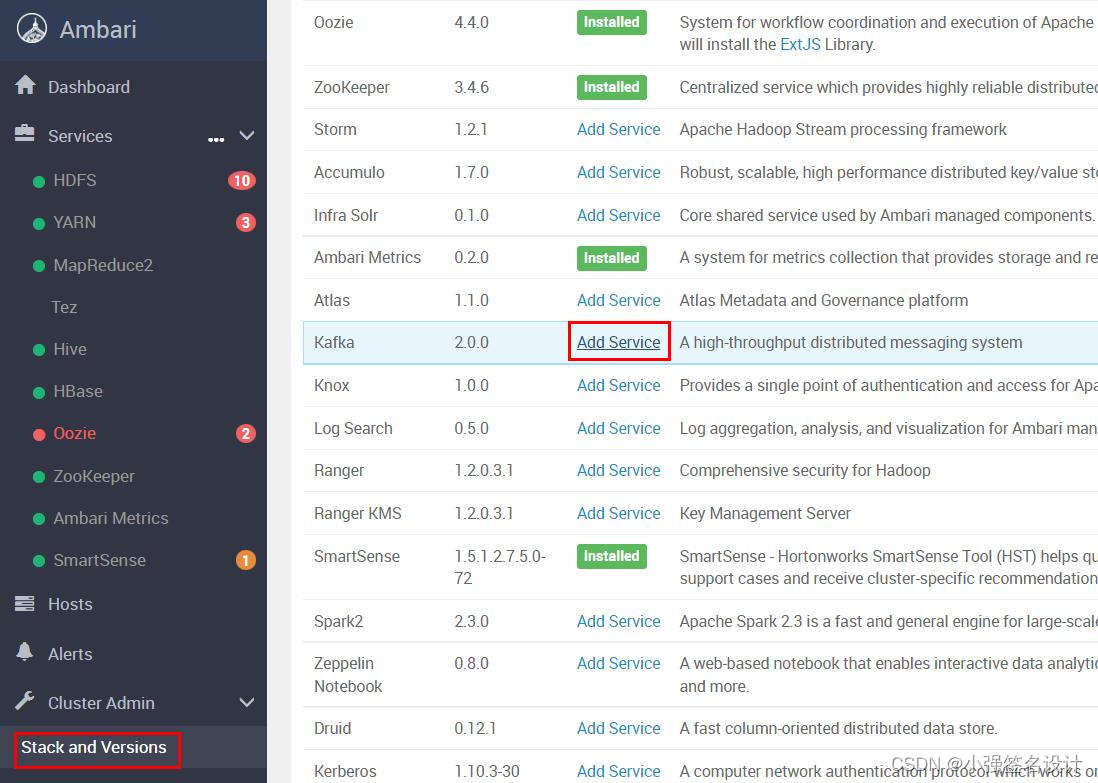Click the Hosts server icon
The height and width of the screenshot is (783, 1098).
(25, 603)
